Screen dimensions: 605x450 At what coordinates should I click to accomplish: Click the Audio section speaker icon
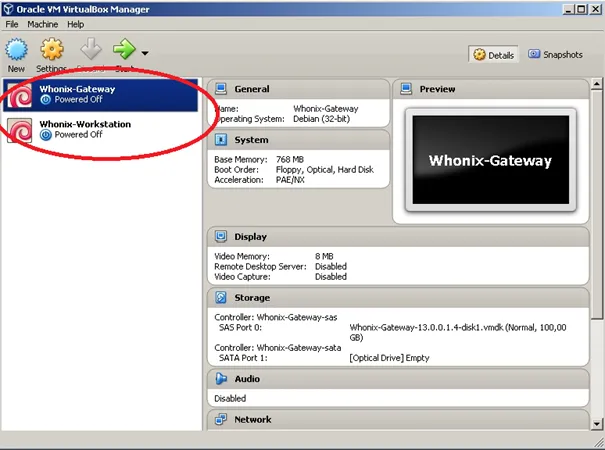coord(221,379)
